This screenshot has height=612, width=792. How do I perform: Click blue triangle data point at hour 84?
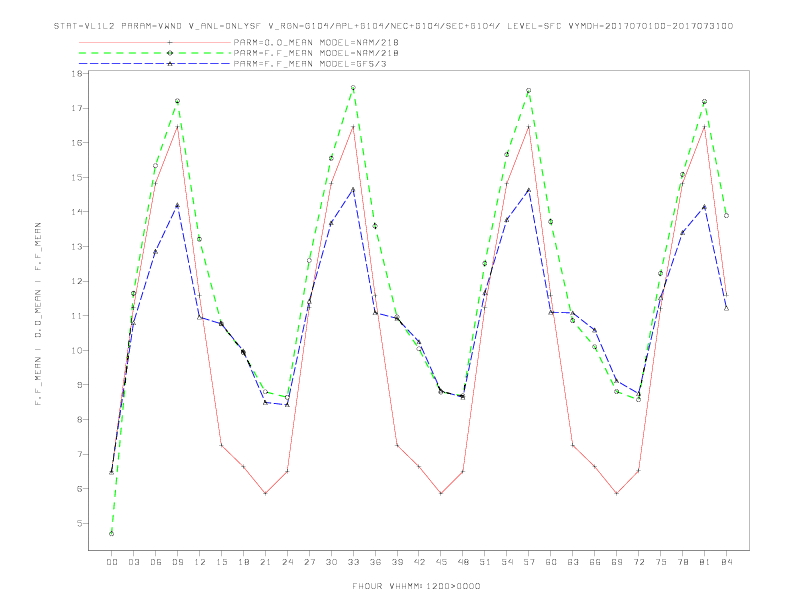click(726, 309)
